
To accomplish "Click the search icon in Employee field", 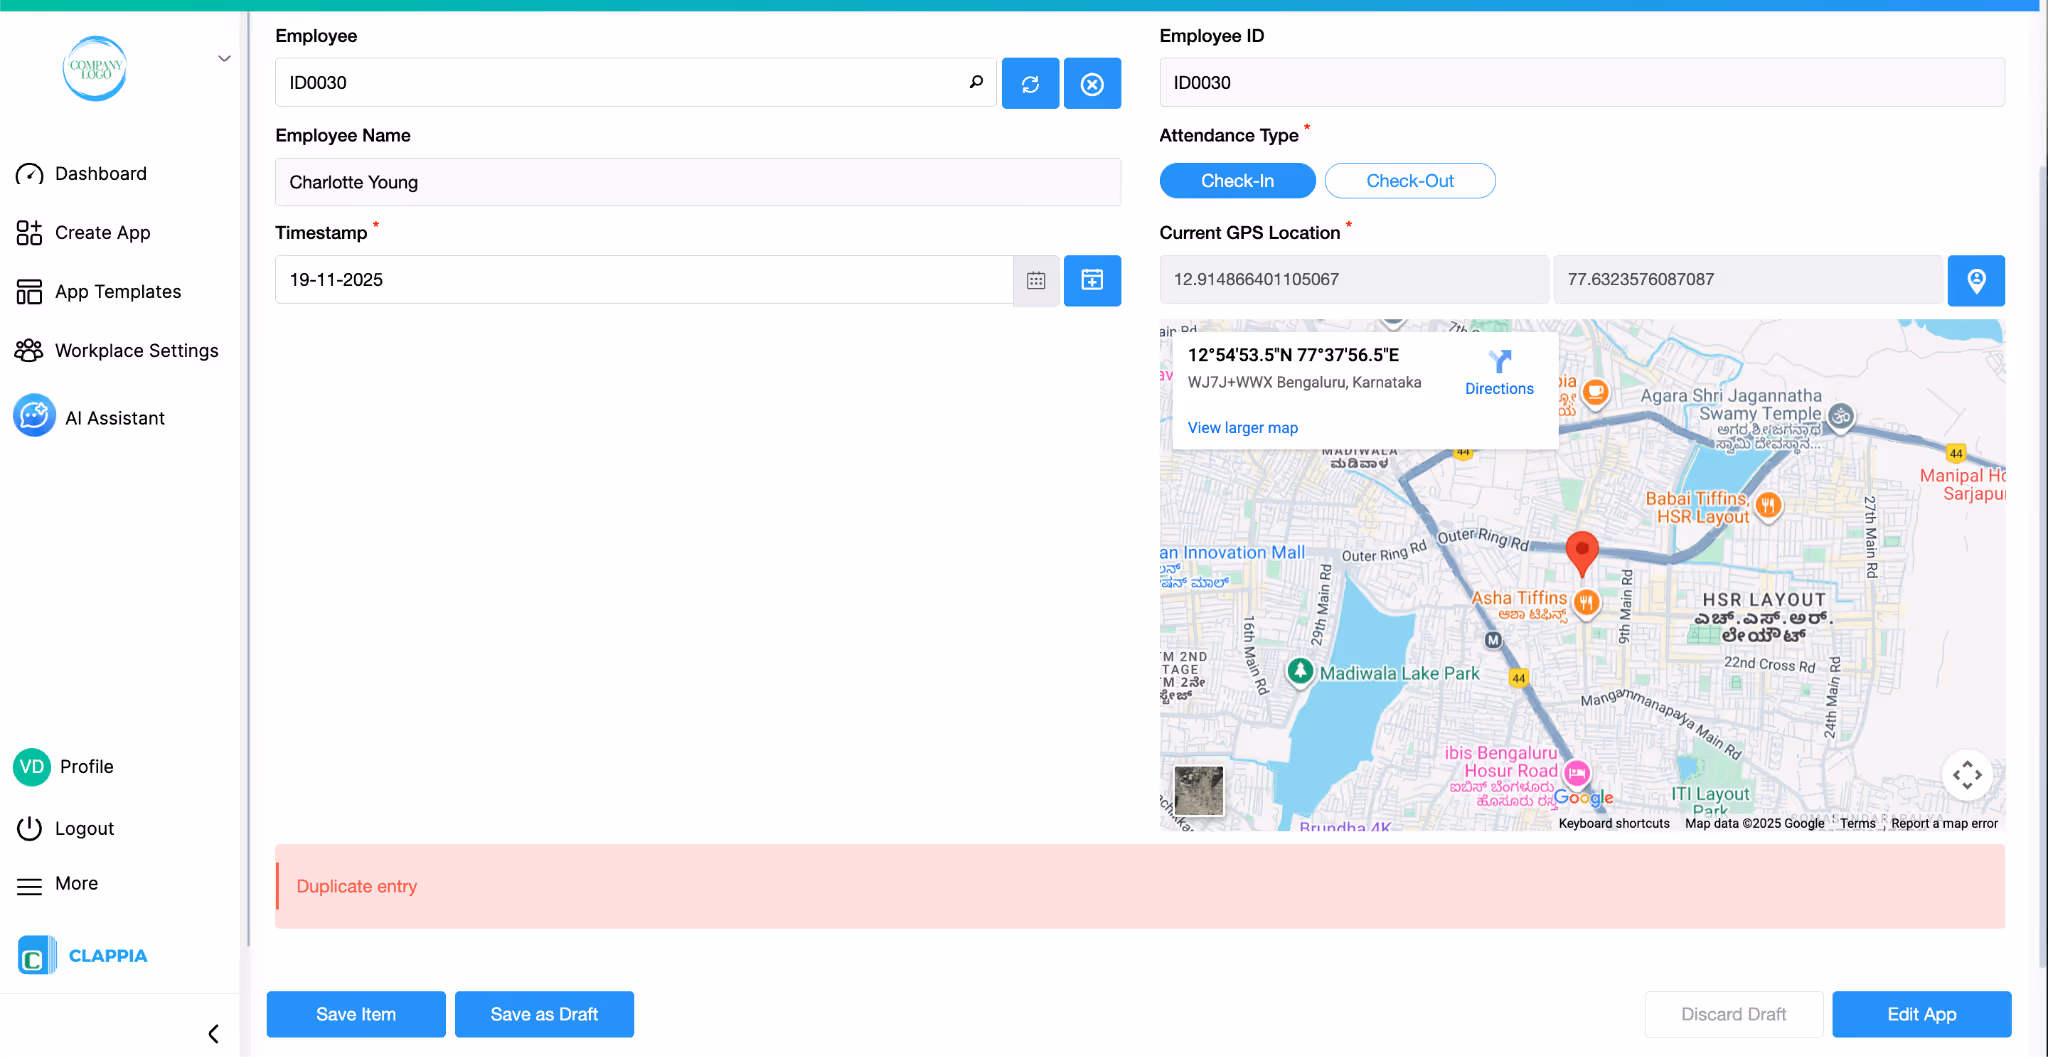I will (975, 82).
